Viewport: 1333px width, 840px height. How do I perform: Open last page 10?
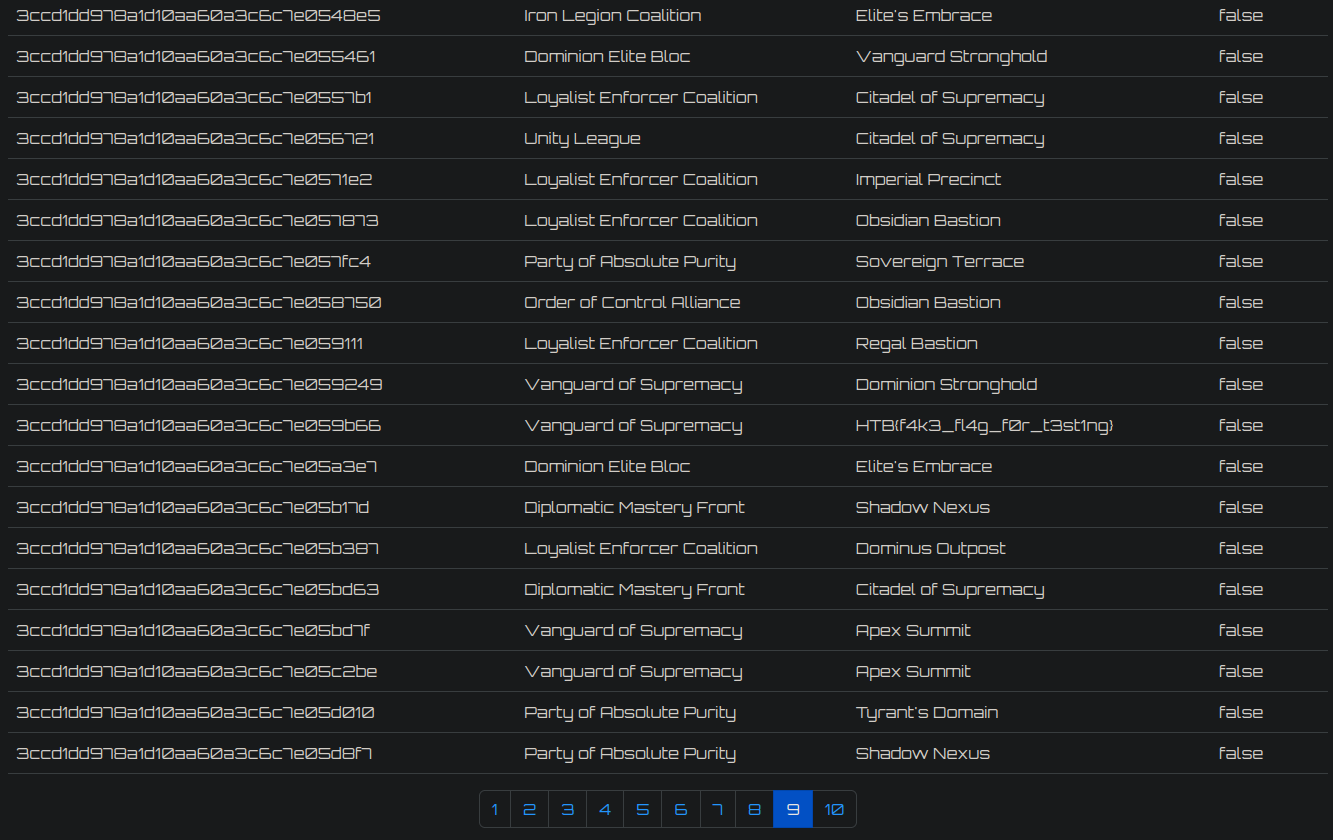tap(834, 809)
